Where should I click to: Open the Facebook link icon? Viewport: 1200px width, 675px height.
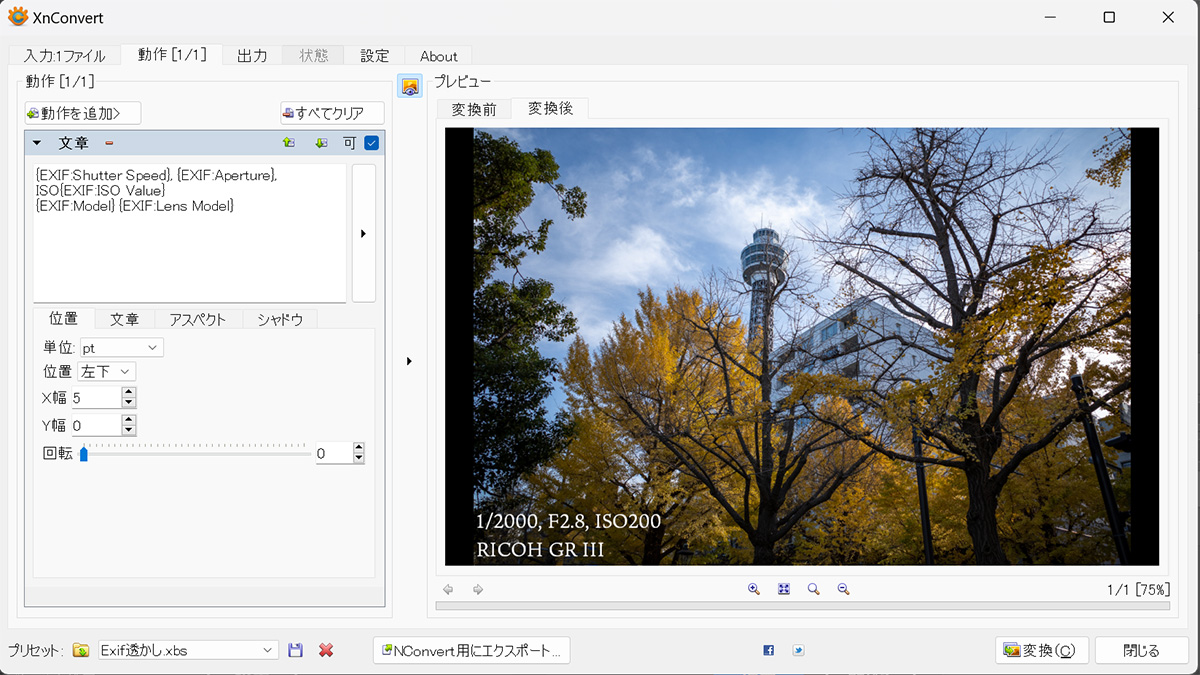click(x=768, y=650)
